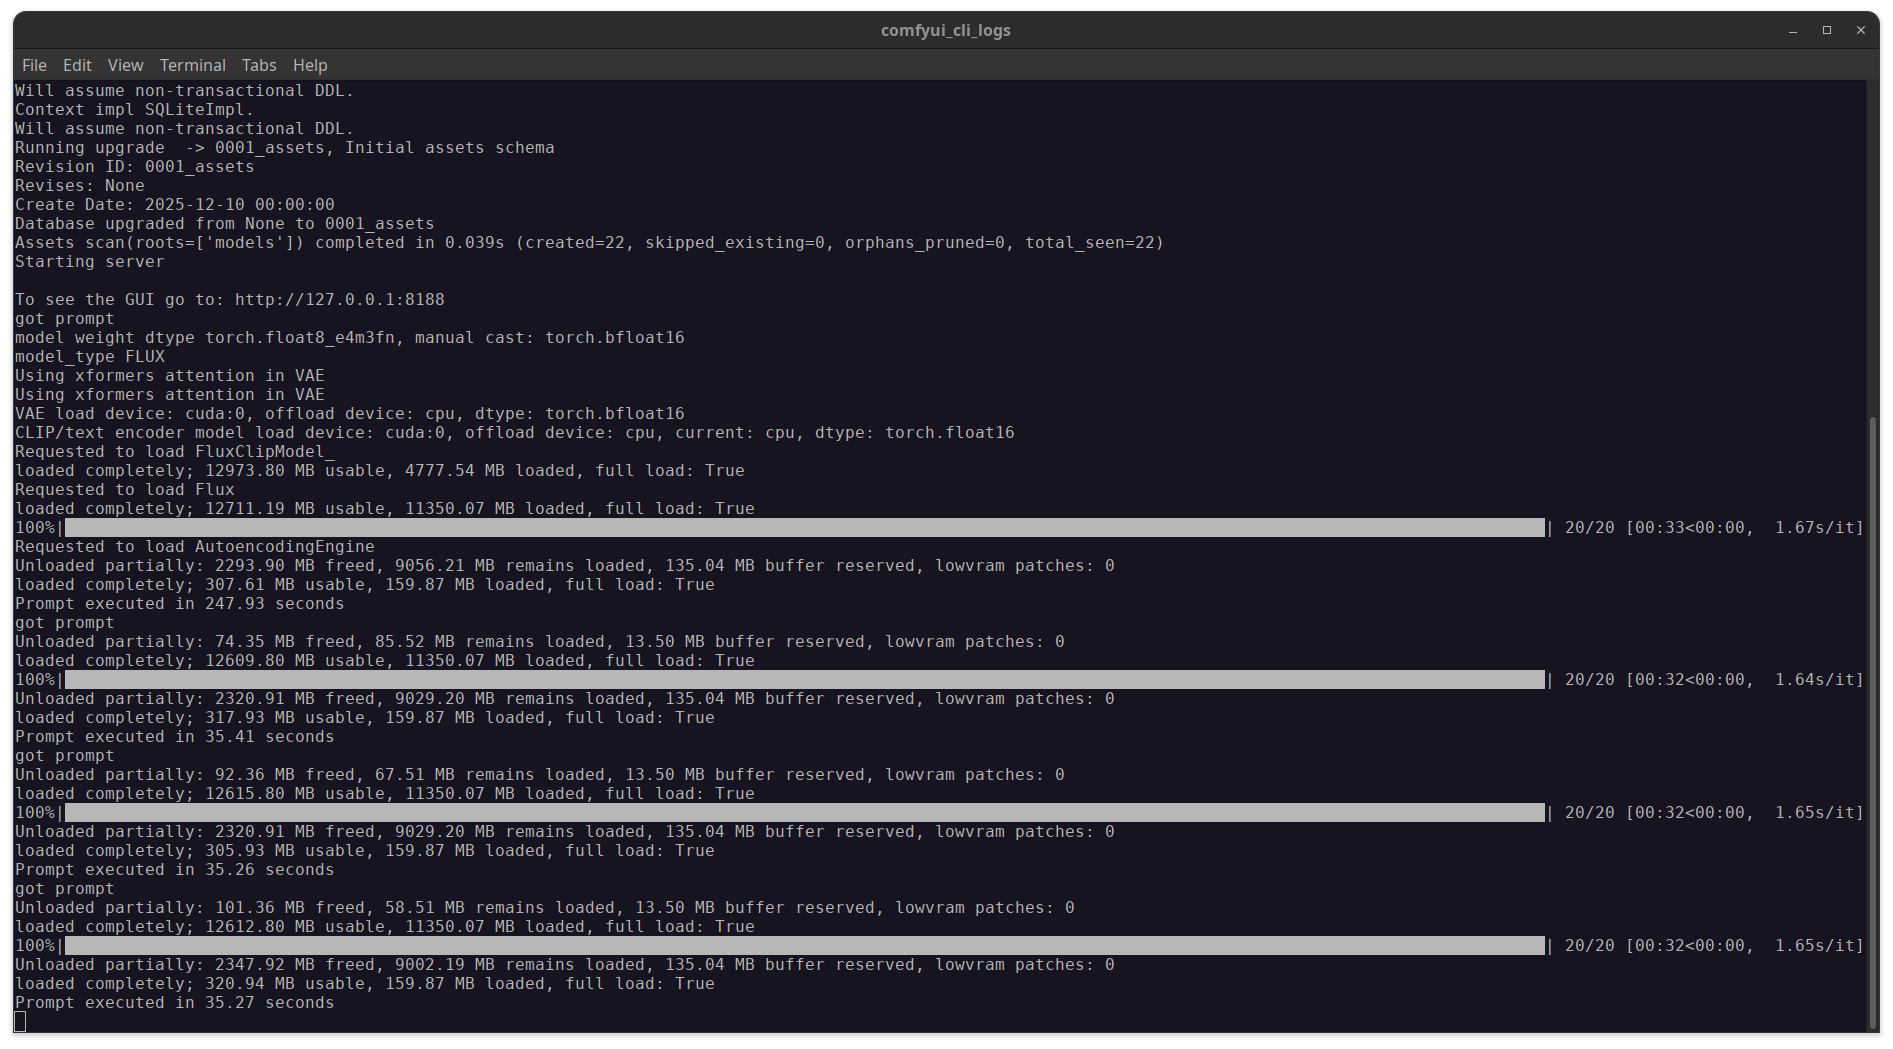This screenshot has width=1893, height=1049.
Task: Click the 'model_type FLUX' log line
Action: tap(90, 357)
